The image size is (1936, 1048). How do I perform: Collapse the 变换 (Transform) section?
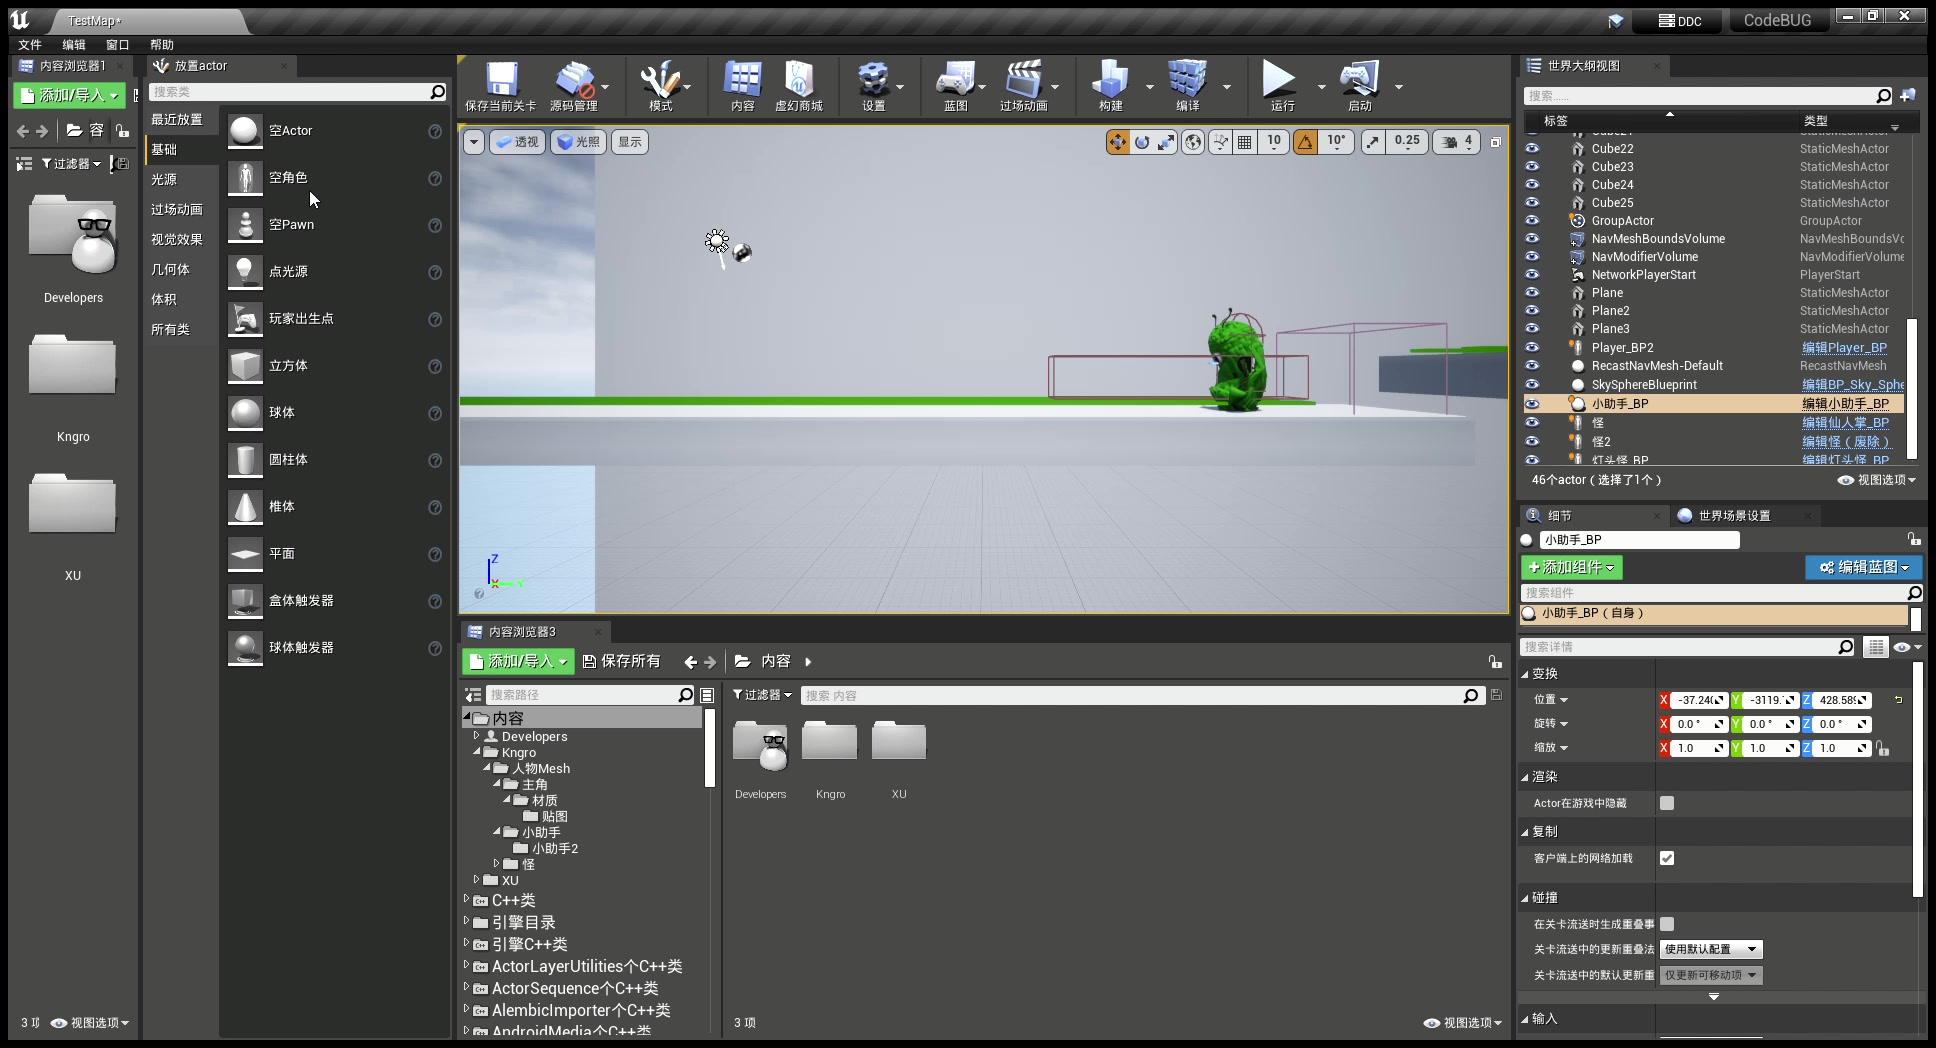1525,674
